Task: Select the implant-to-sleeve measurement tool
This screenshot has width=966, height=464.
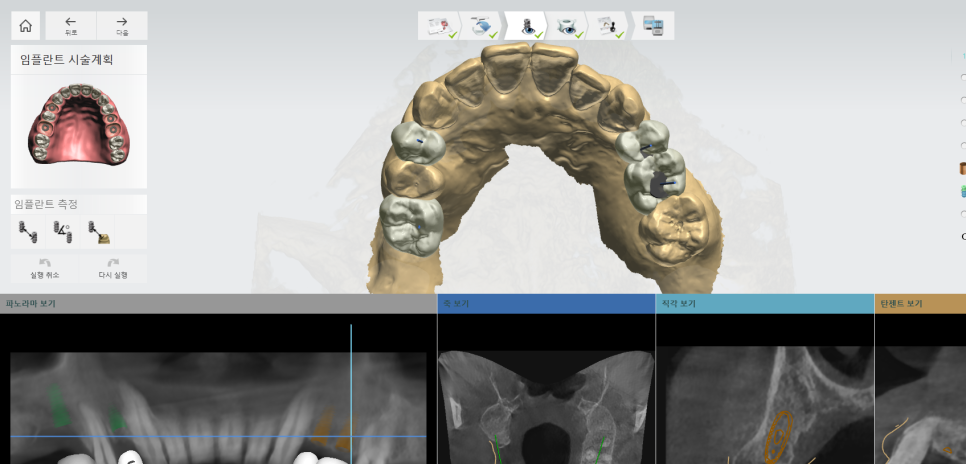Action: coord(97,233)
